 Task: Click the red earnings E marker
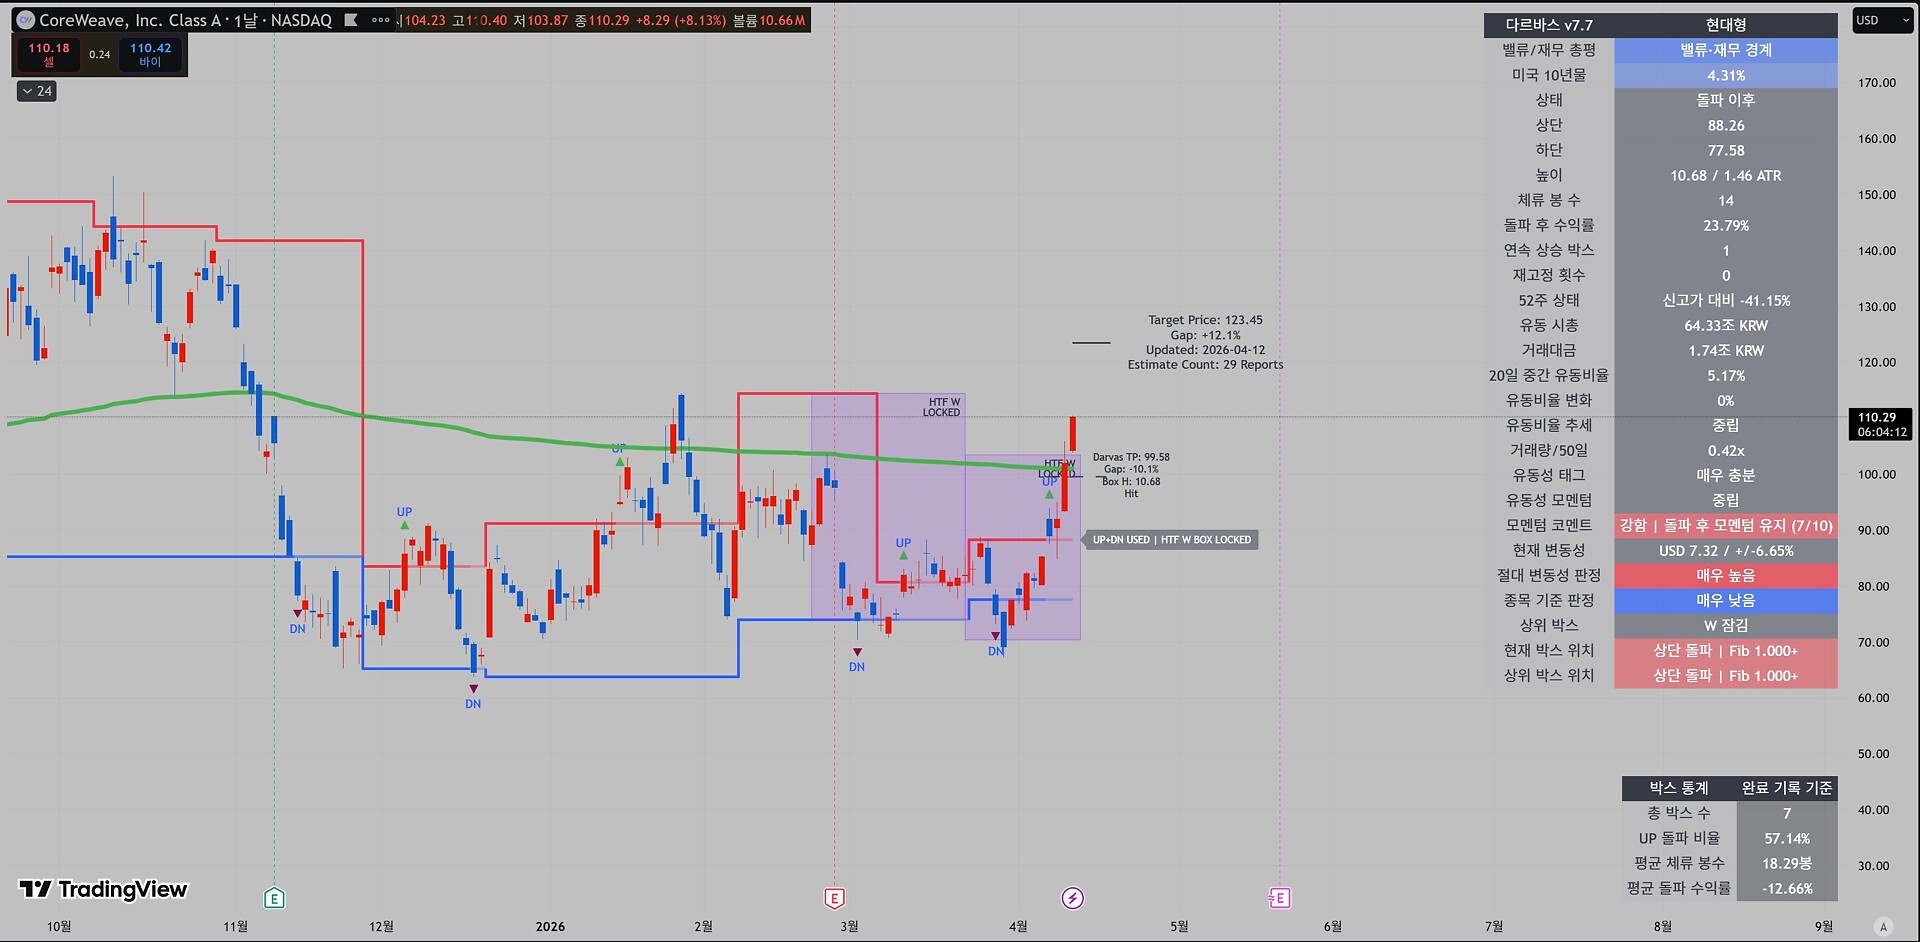834,898
